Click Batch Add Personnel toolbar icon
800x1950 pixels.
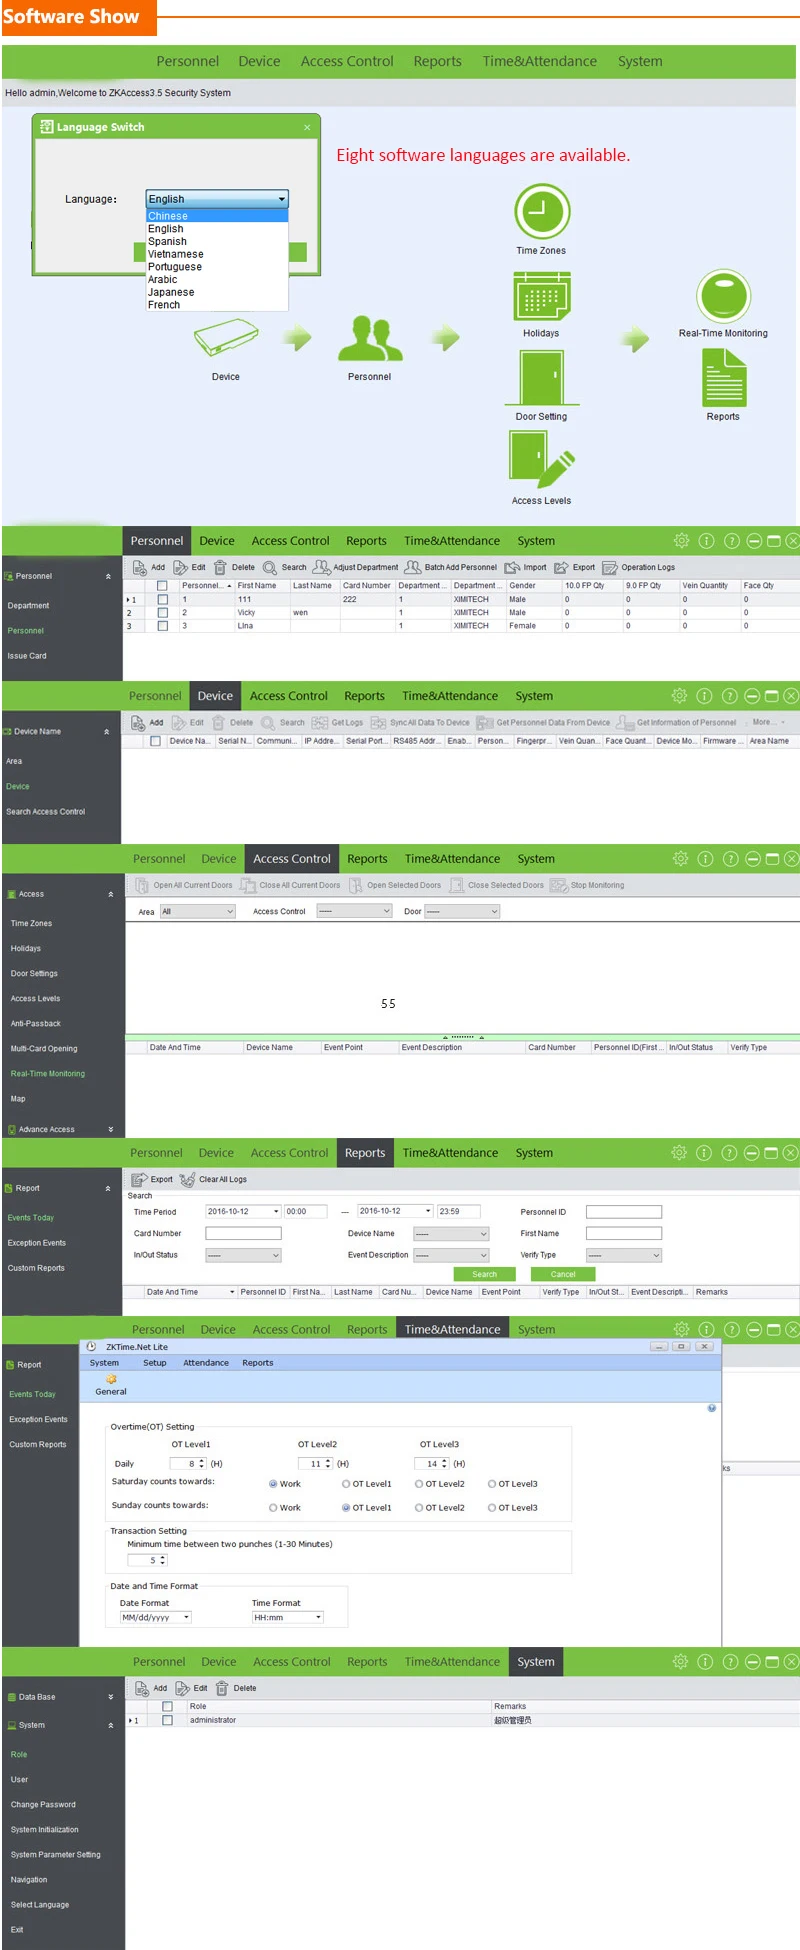[413, 567]
